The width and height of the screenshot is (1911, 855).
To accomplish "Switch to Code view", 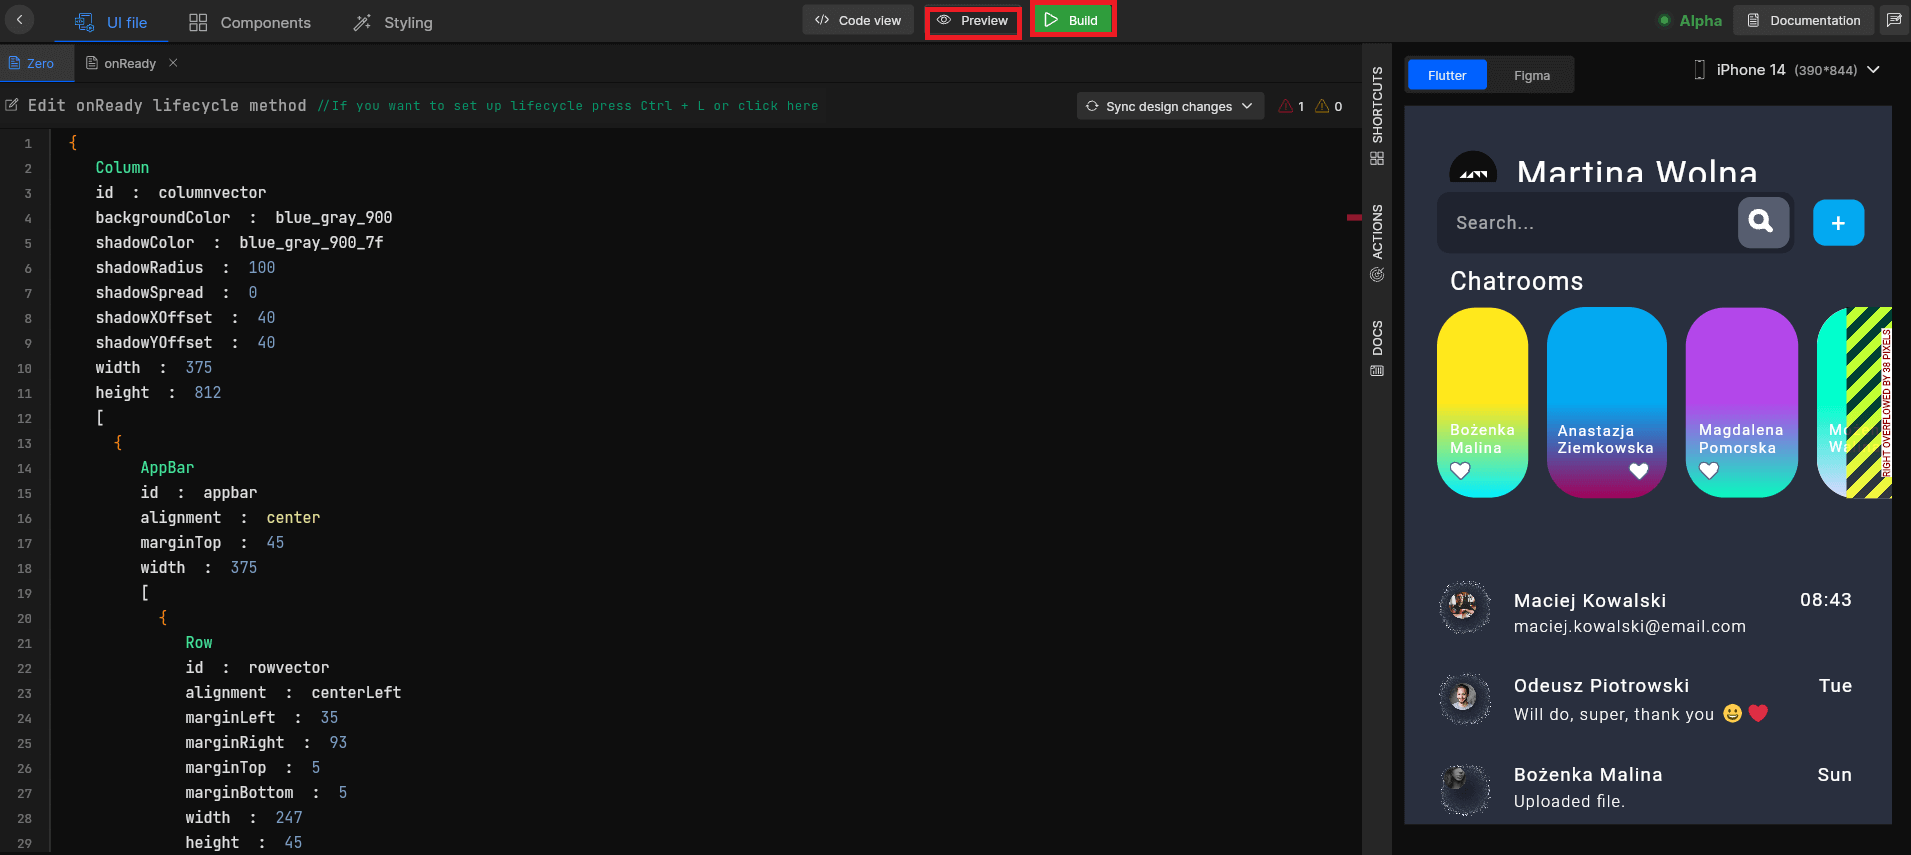I will tap(858, 20).
